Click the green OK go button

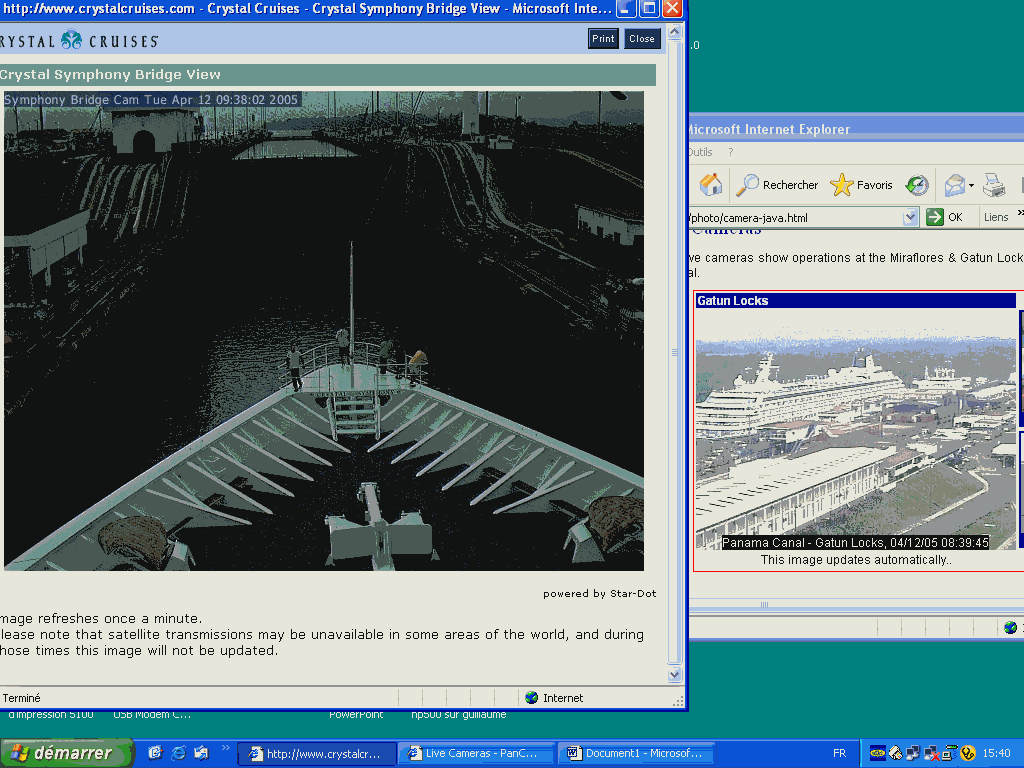944,217
